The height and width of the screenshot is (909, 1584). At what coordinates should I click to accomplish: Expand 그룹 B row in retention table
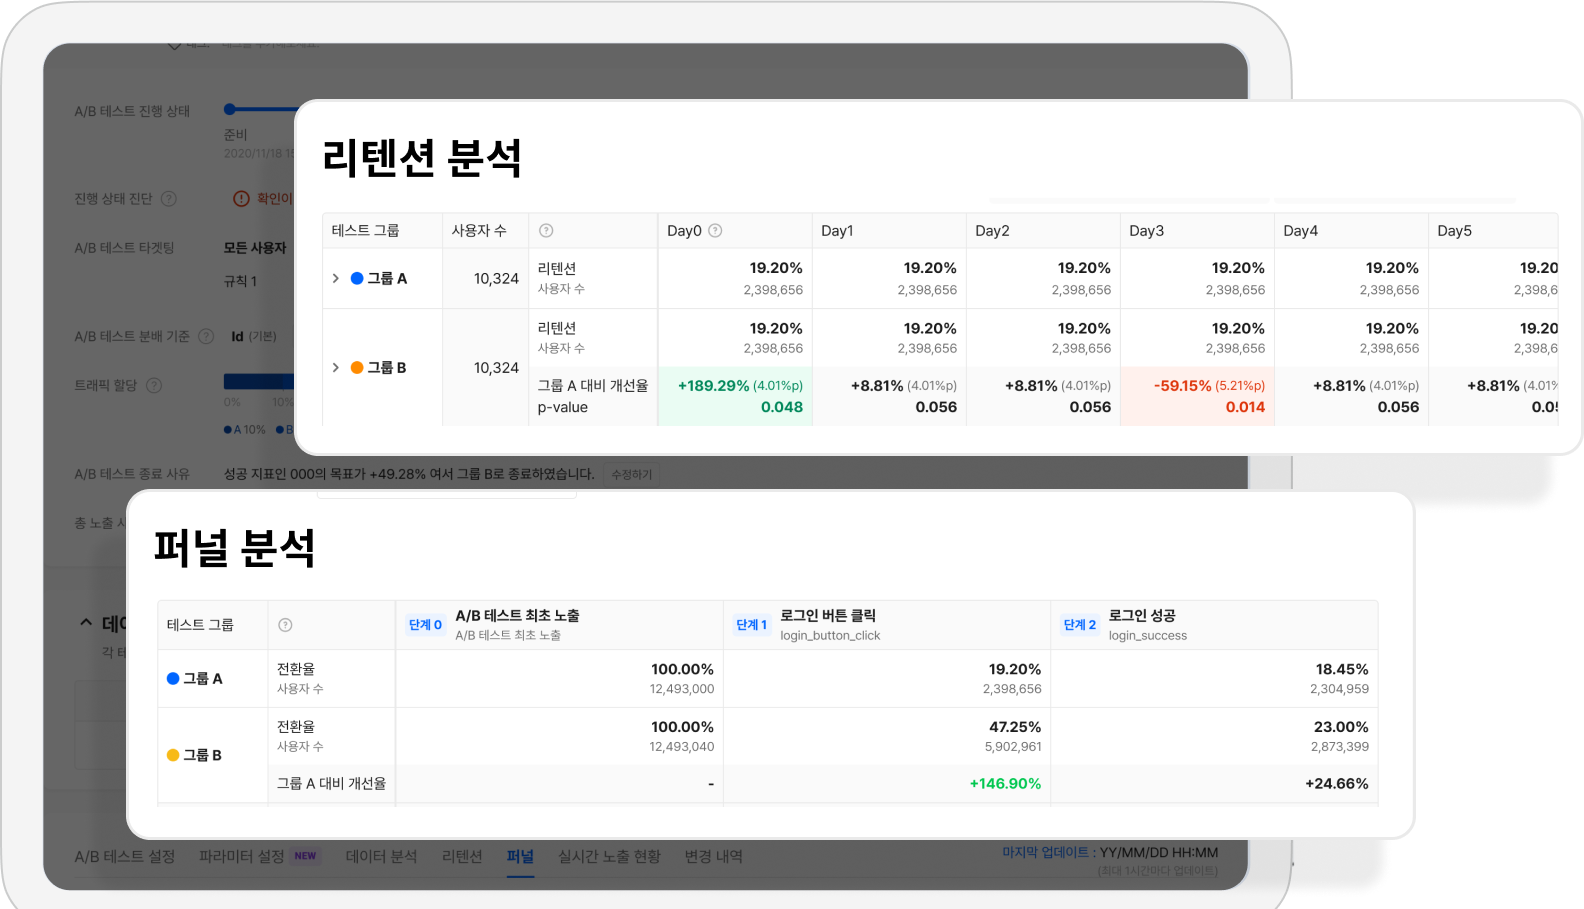point(336,368)
